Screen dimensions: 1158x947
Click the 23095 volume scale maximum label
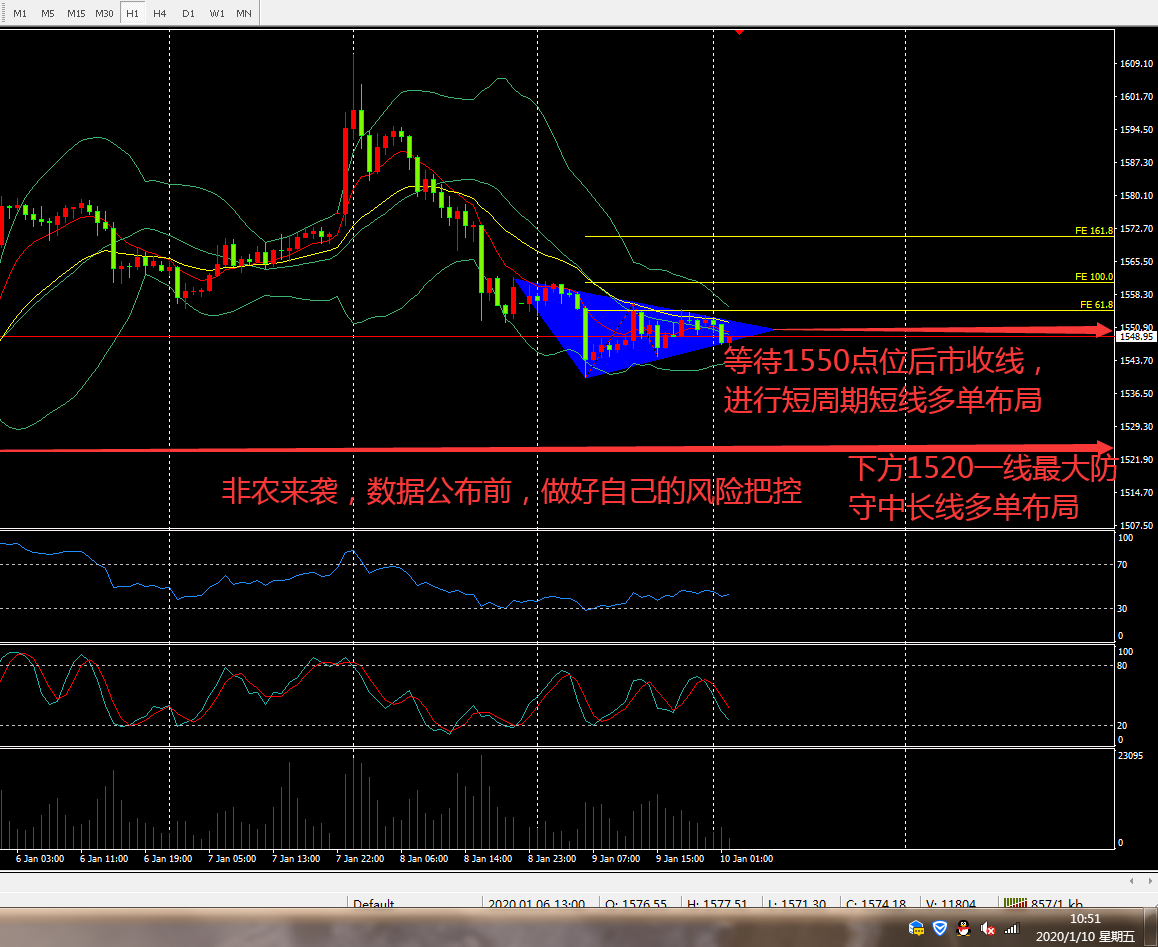pyautogui.click(x=1131, y=756)
